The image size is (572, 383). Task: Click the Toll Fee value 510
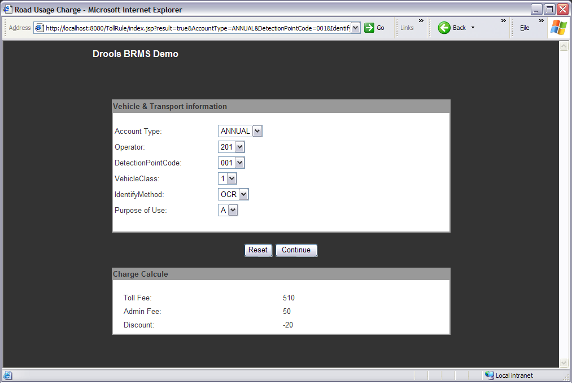coord(289,298)
